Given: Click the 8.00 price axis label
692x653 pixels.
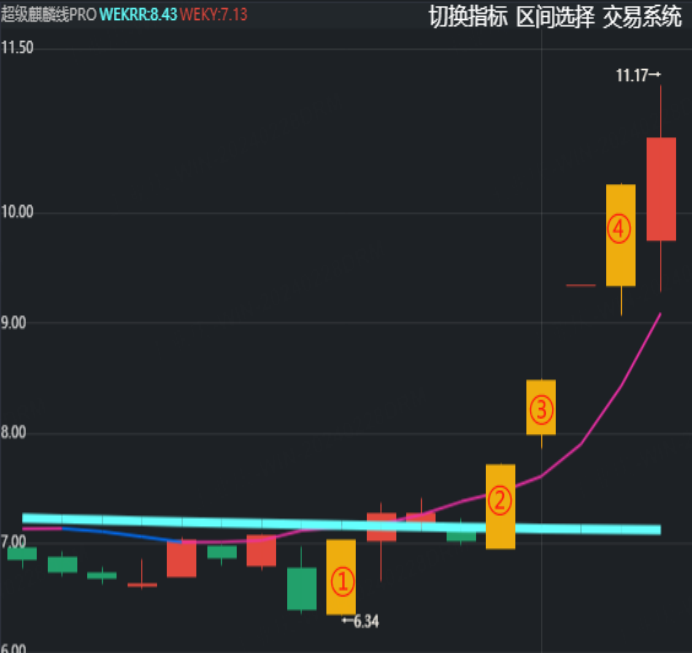Looking at the screenshot, I should tap(14, 432).
